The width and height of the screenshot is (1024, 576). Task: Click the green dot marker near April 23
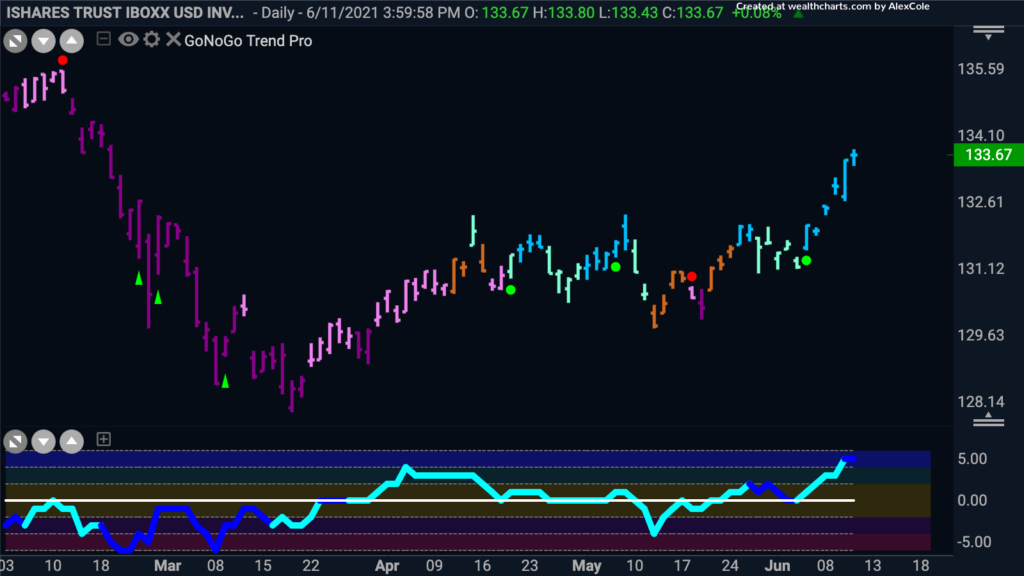click(511, 290)
